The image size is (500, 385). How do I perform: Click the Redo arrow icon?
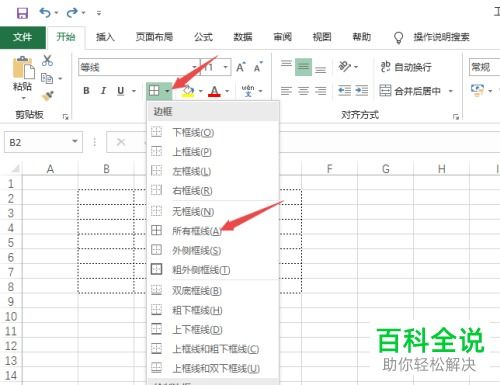tap(71, 13)
